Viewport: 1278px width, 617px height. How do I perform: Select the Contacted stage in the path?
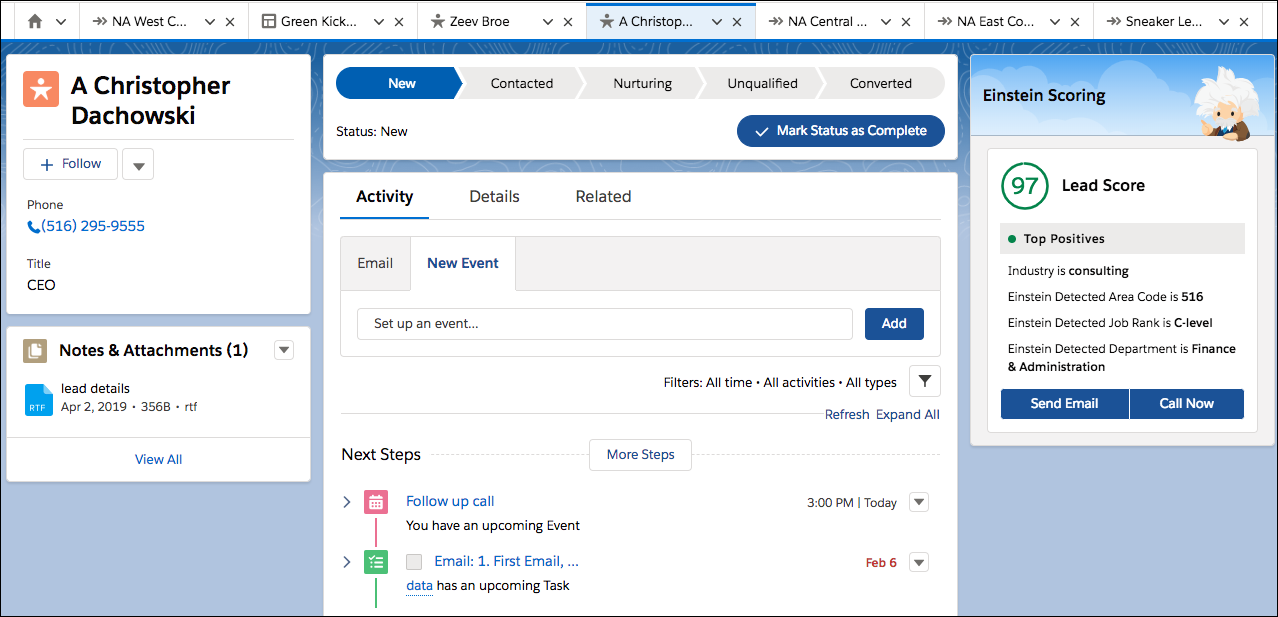521,84
